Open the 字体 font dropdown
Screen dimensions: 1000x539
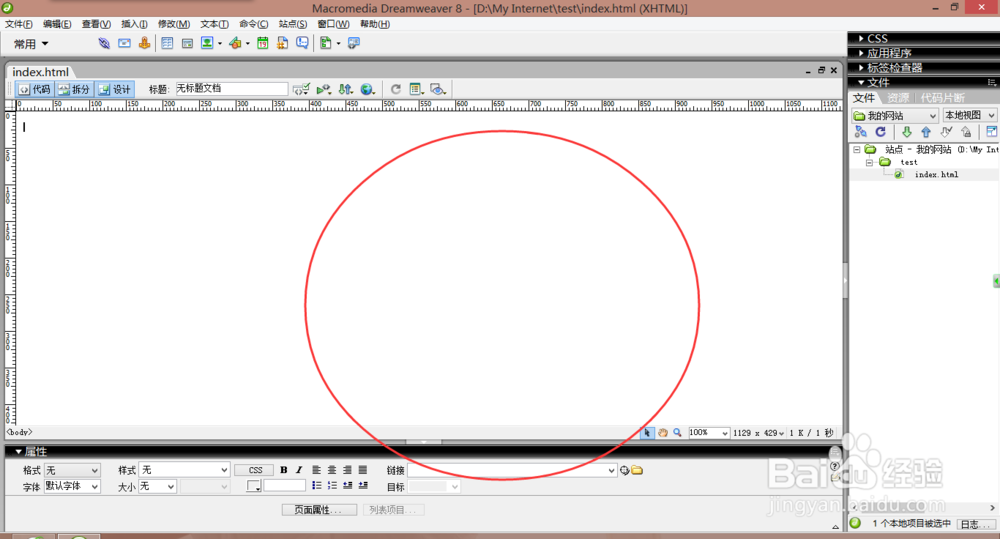pos(72,486)
